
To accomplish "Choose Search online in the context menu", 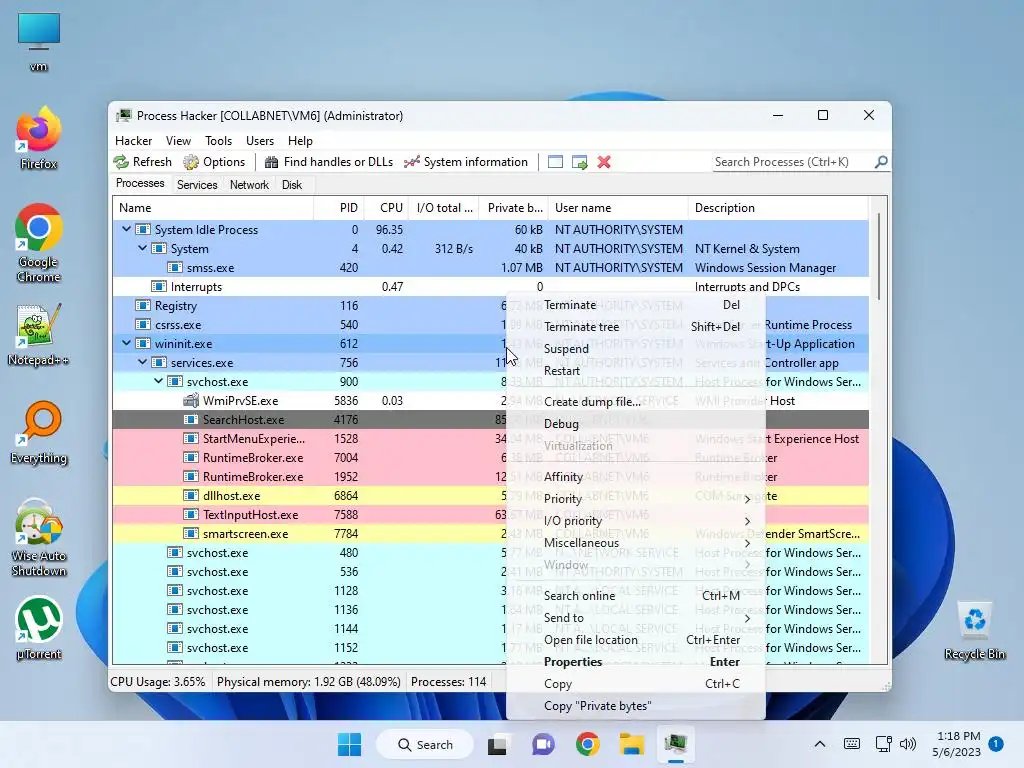I will point(636,596).
